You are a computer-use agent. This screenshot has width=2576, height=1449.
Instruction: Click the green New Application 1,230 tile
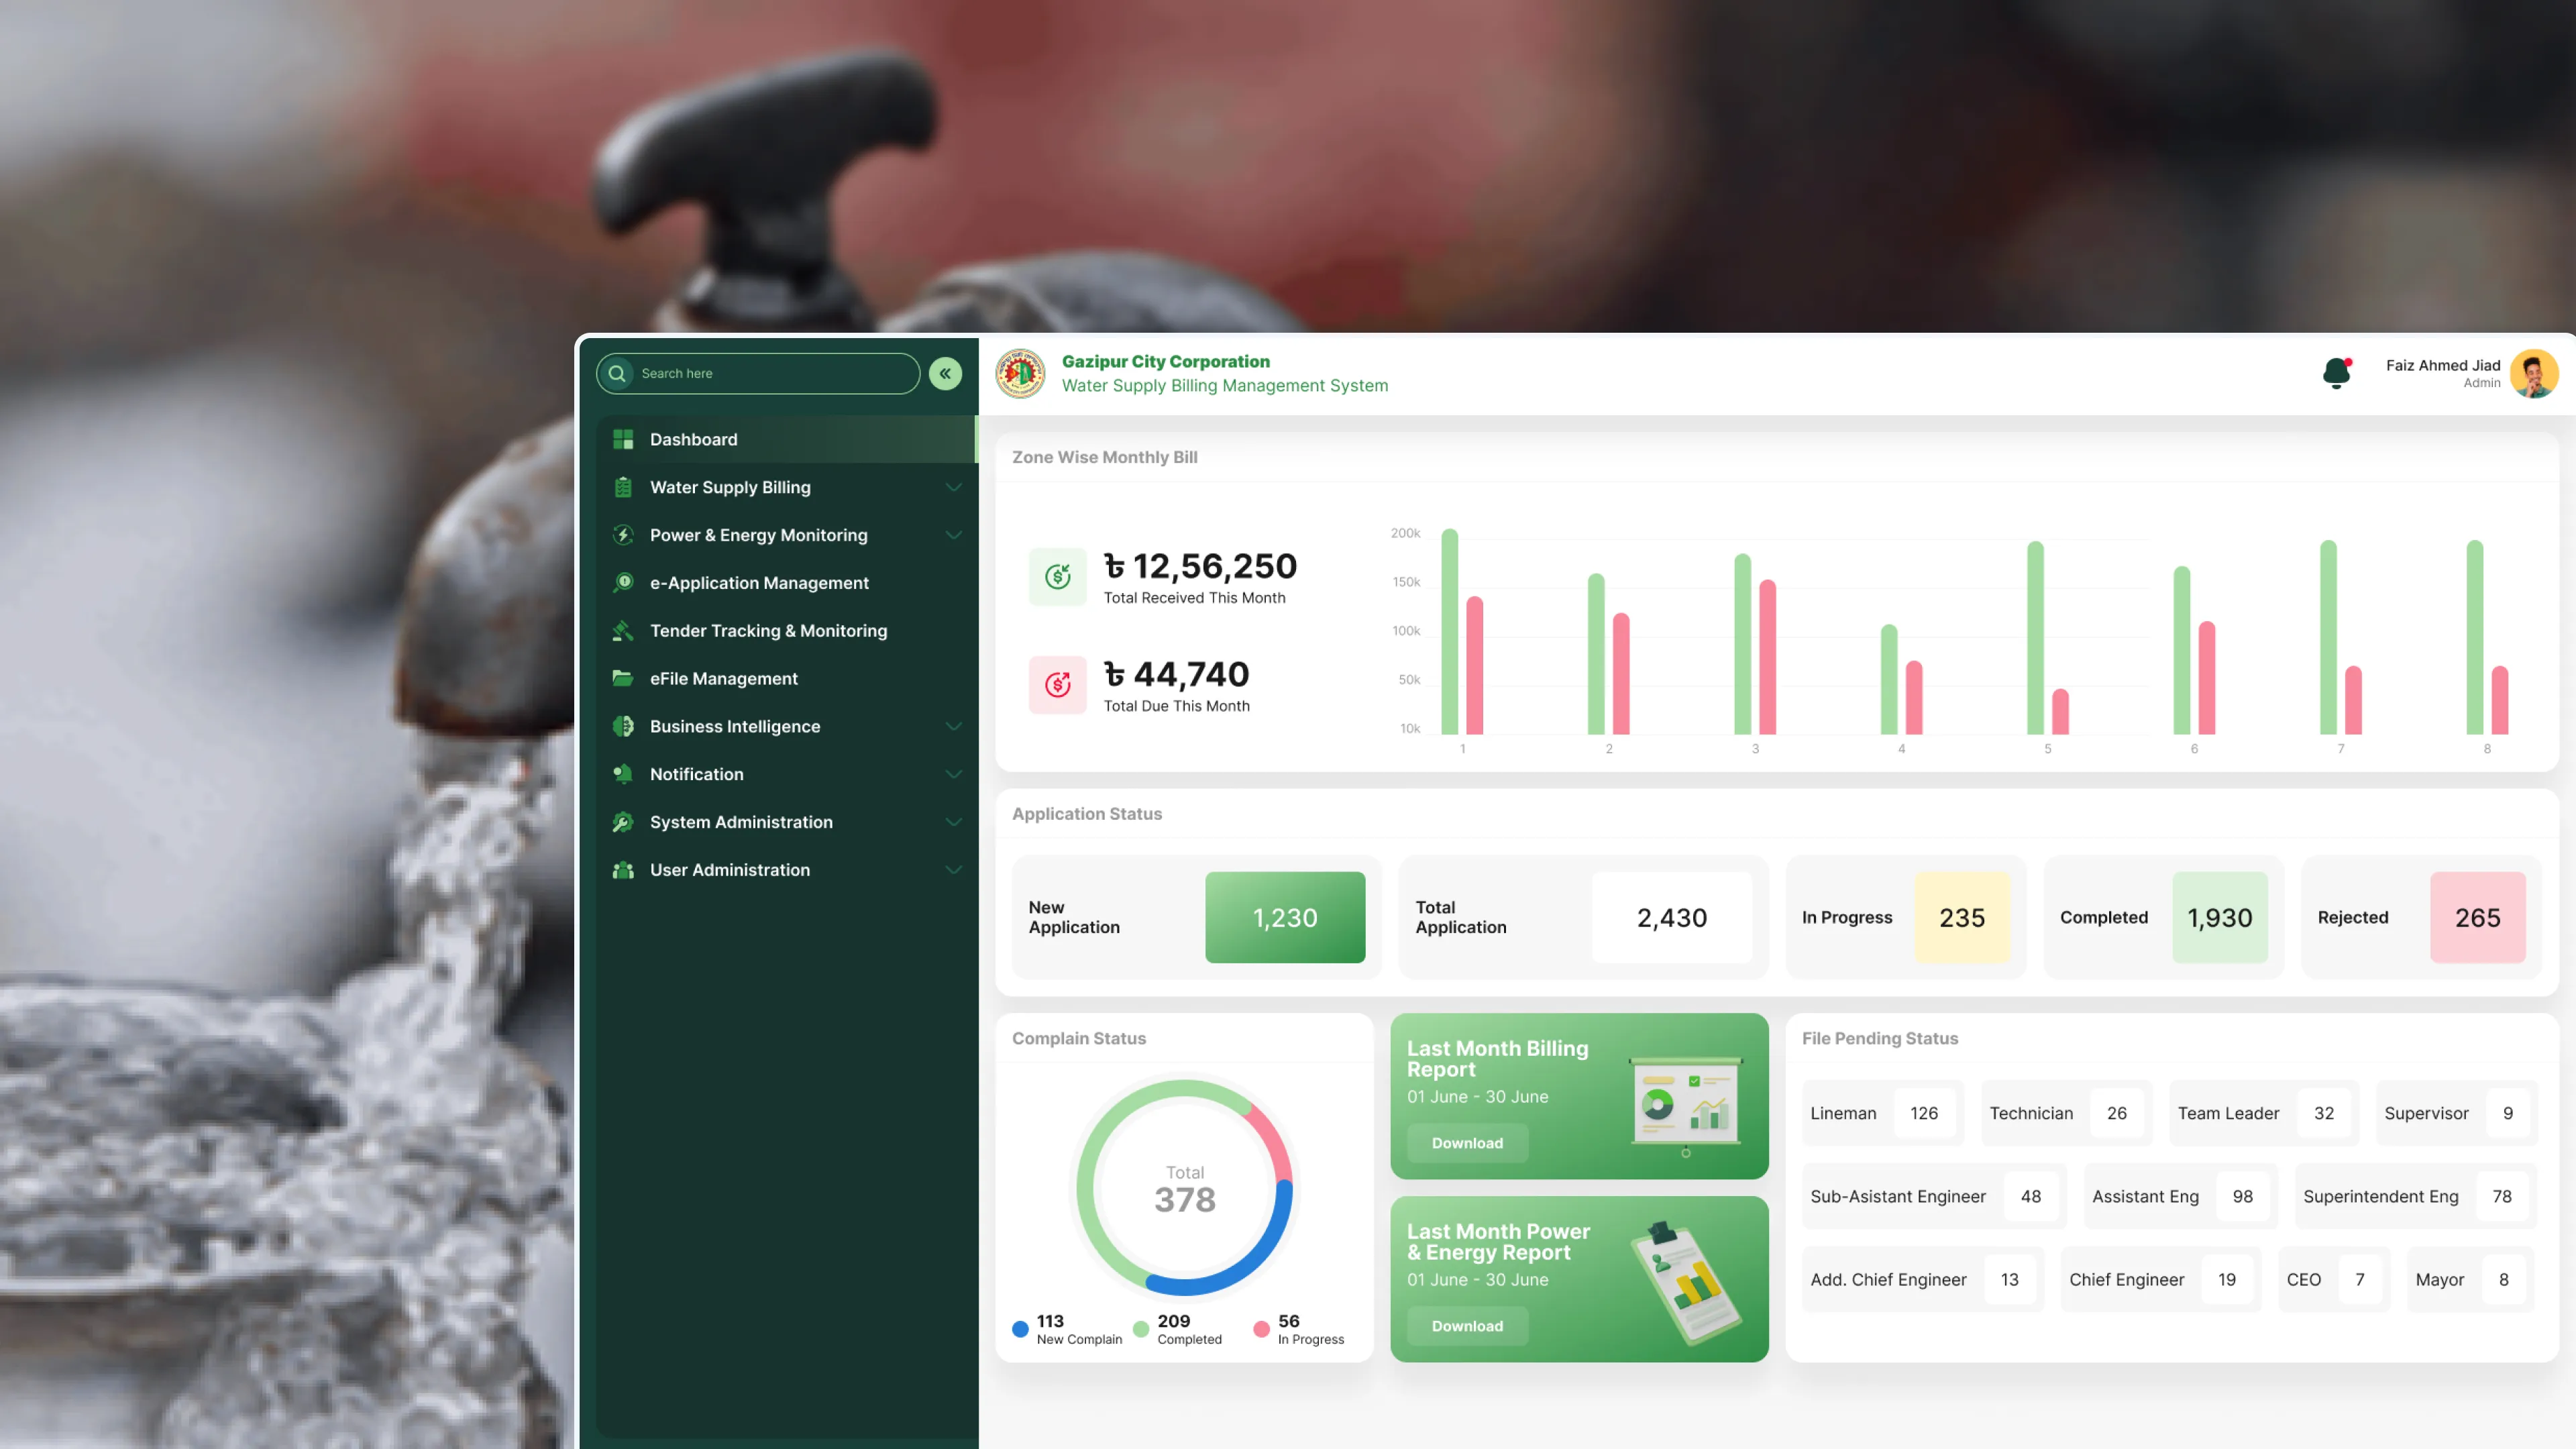[x=1285, y=917]
